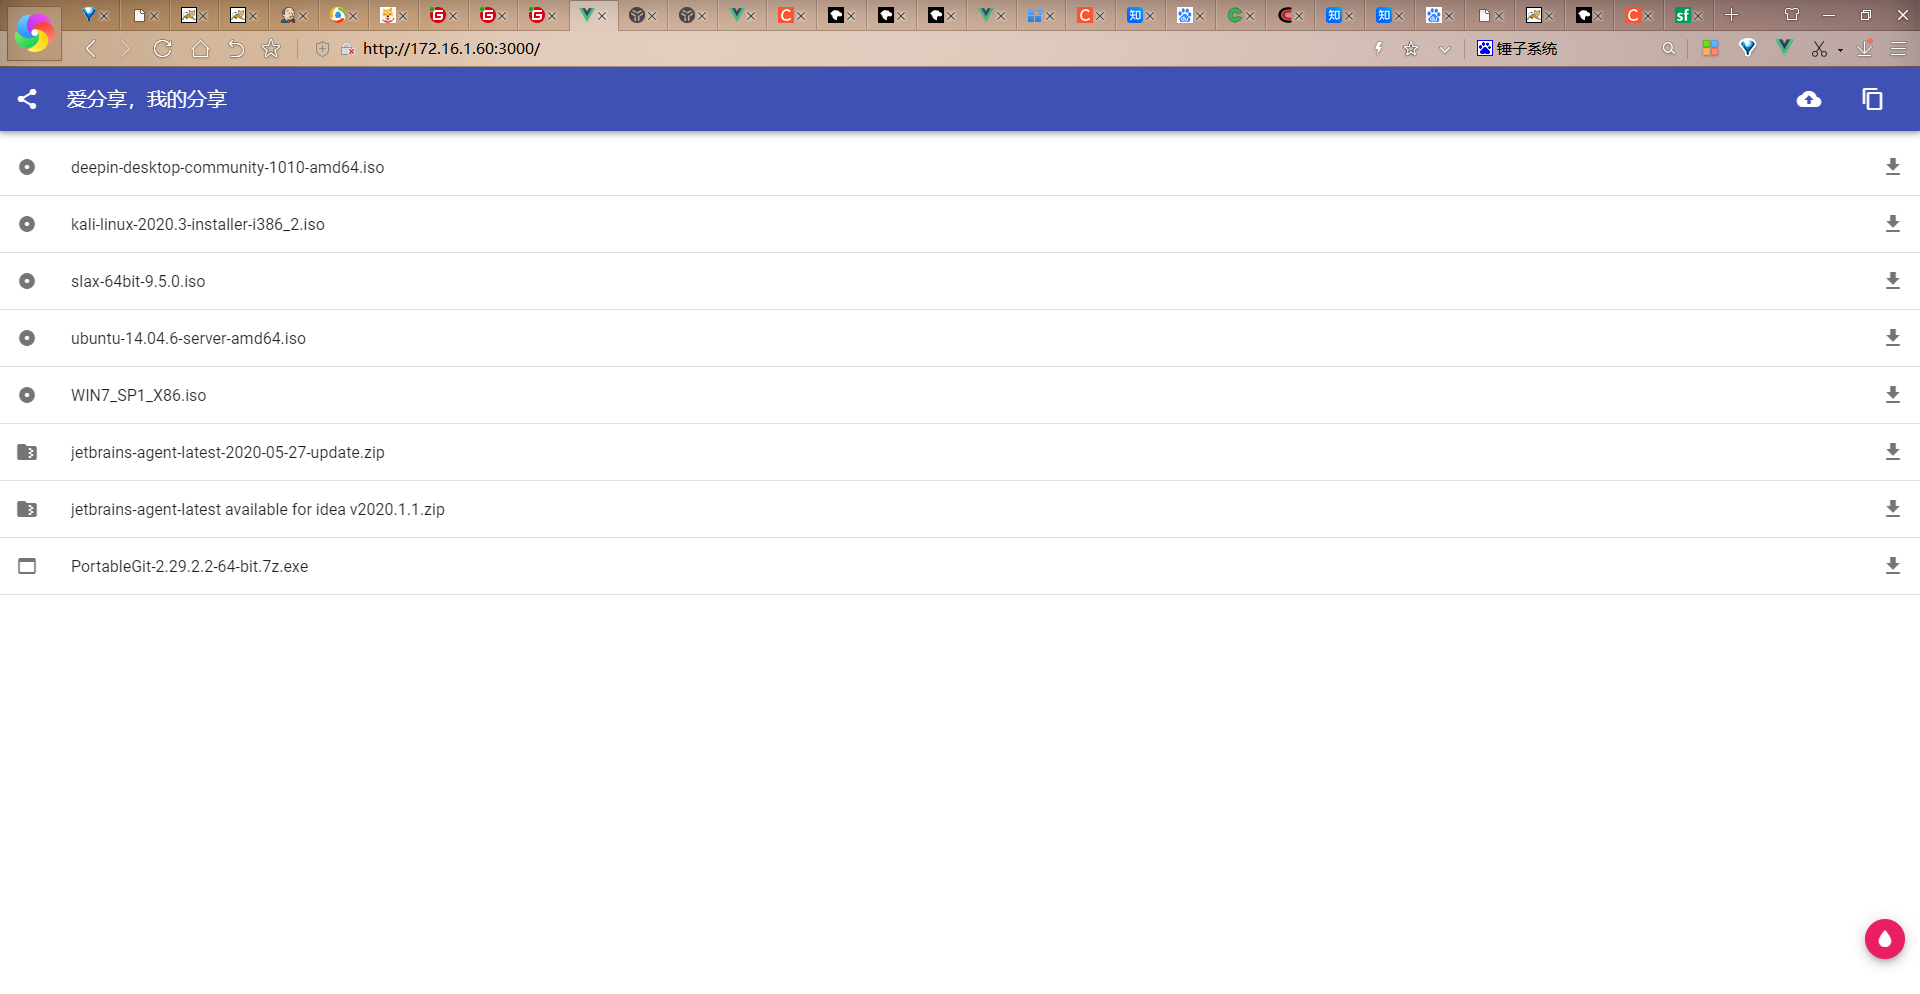This screenshot has width=1920, height=994.
Task: Open the colorful four-squares extension icon
Action: tap(1710, 48)
